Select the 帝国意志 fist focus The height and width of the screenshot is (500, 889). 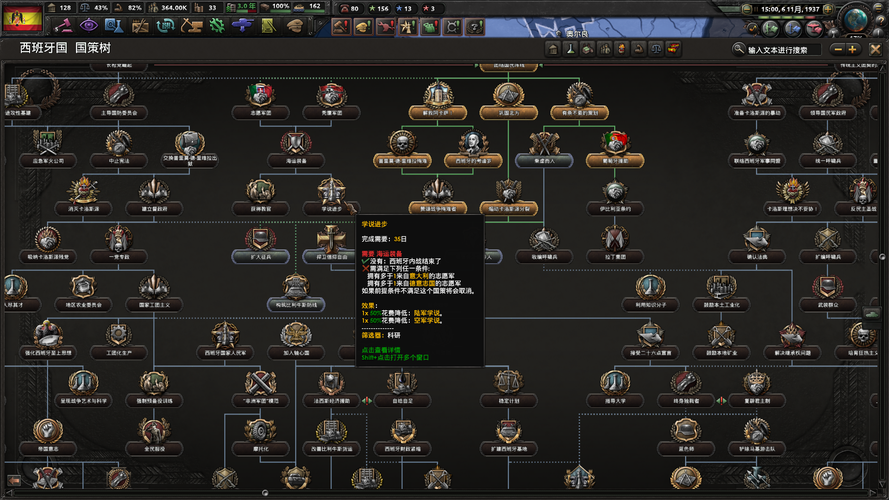click(48, 436)
